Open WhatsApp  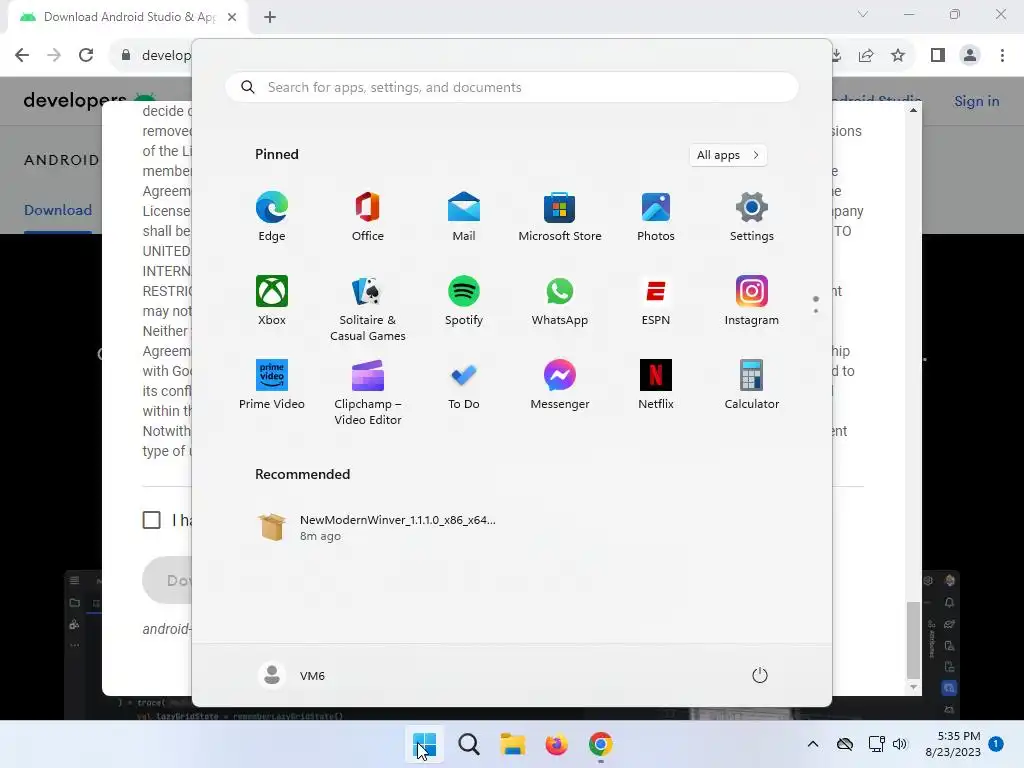pyautogui.click(x=560, y=300)
